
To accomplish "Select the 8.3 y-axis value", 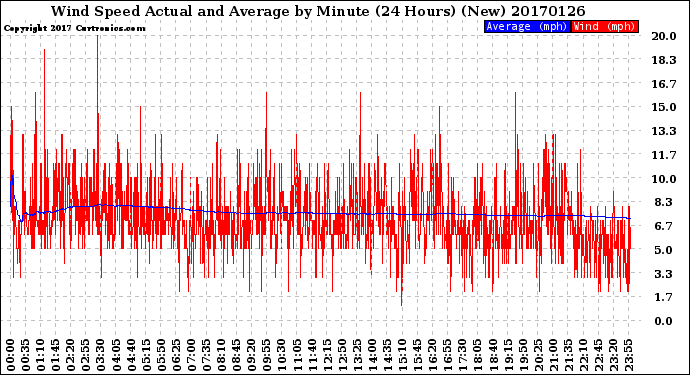I will pyautogui.click(x=664, y=202).
